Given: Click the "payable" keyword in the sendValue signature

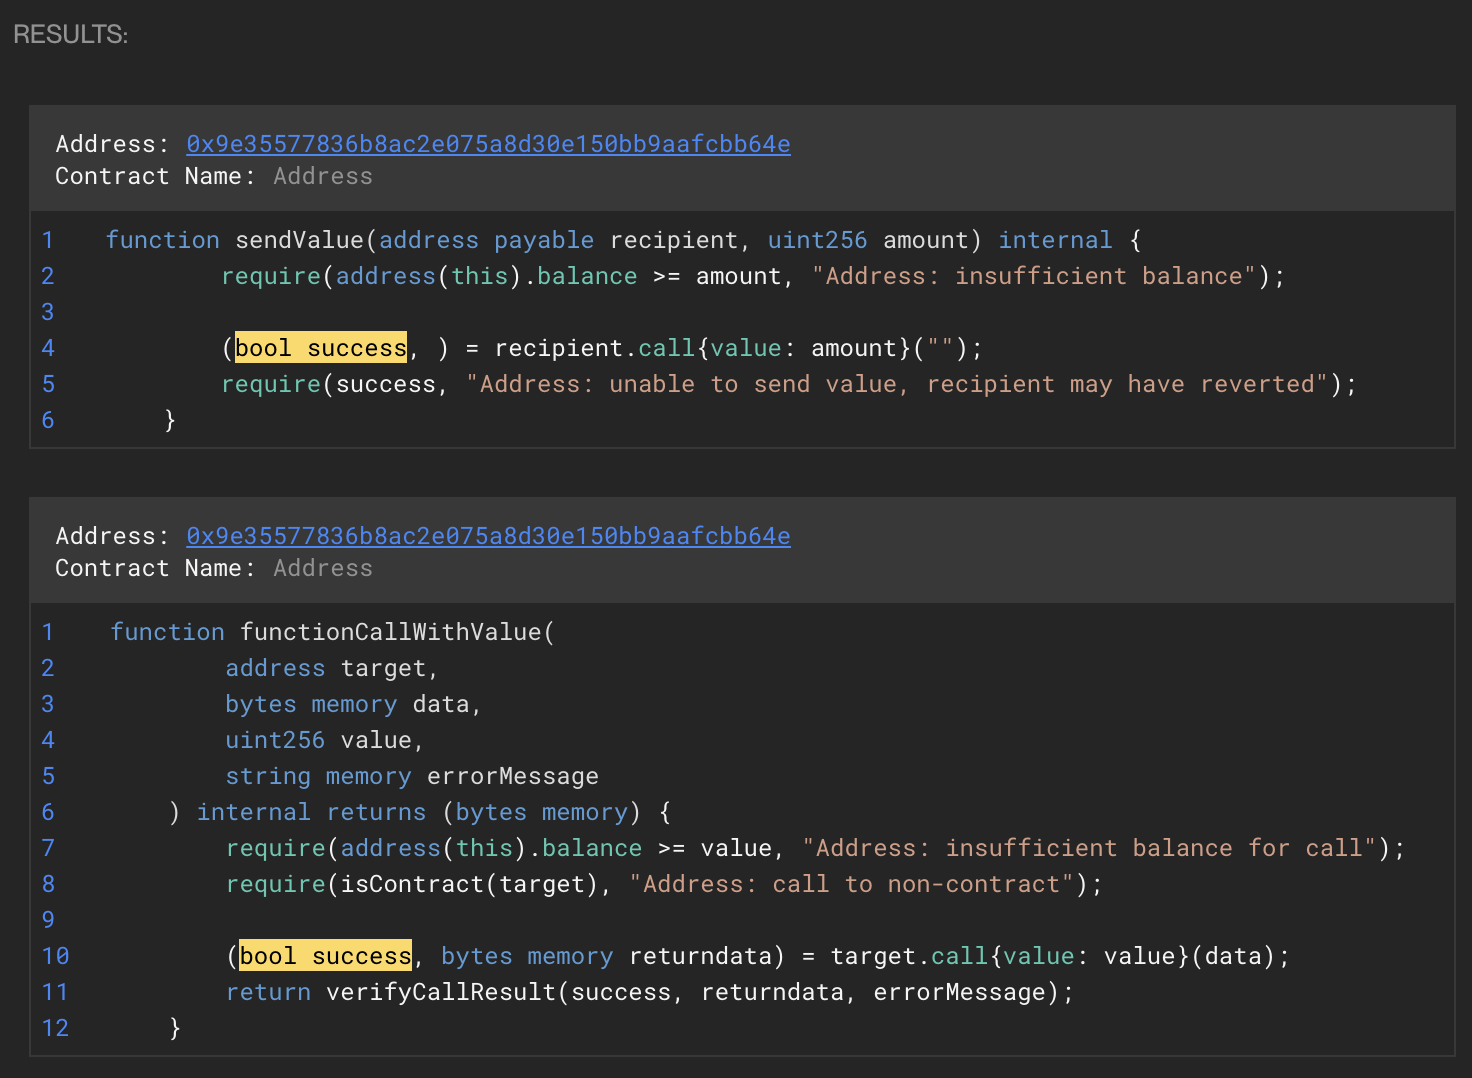Looking at the screenshot, I should 543,240.
